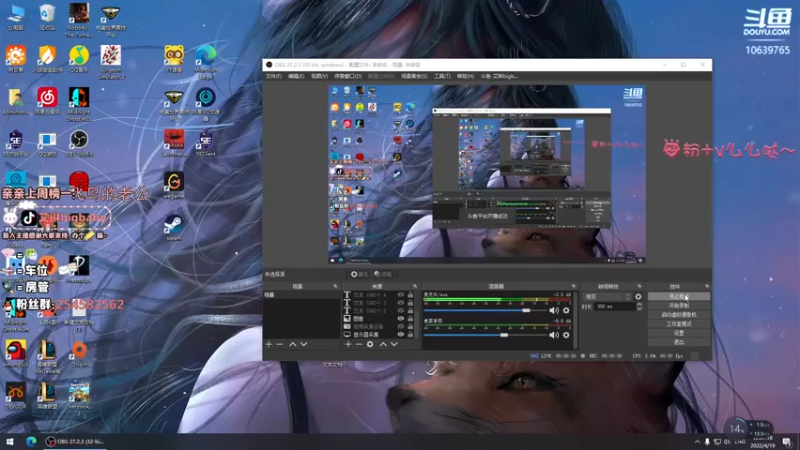Open the 工具(T) menu

tap(442, 76)
